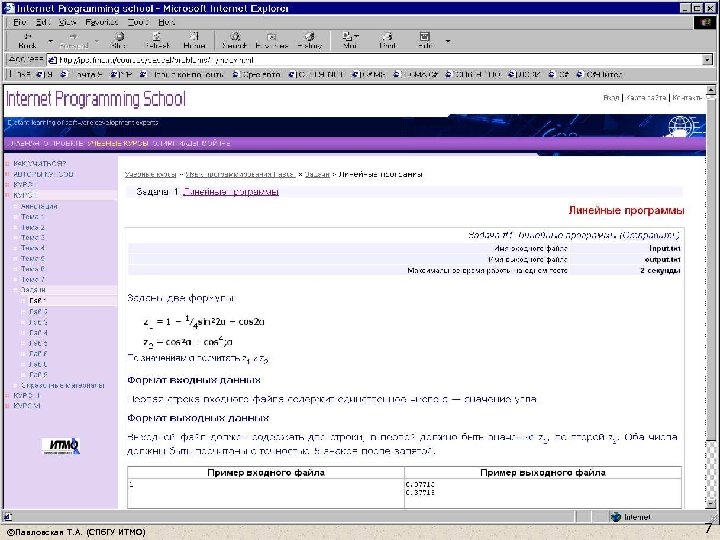This screenshot has width=720, height=540.
Task: Open the Mail toolbar button
Action: (x=350, y=40)
